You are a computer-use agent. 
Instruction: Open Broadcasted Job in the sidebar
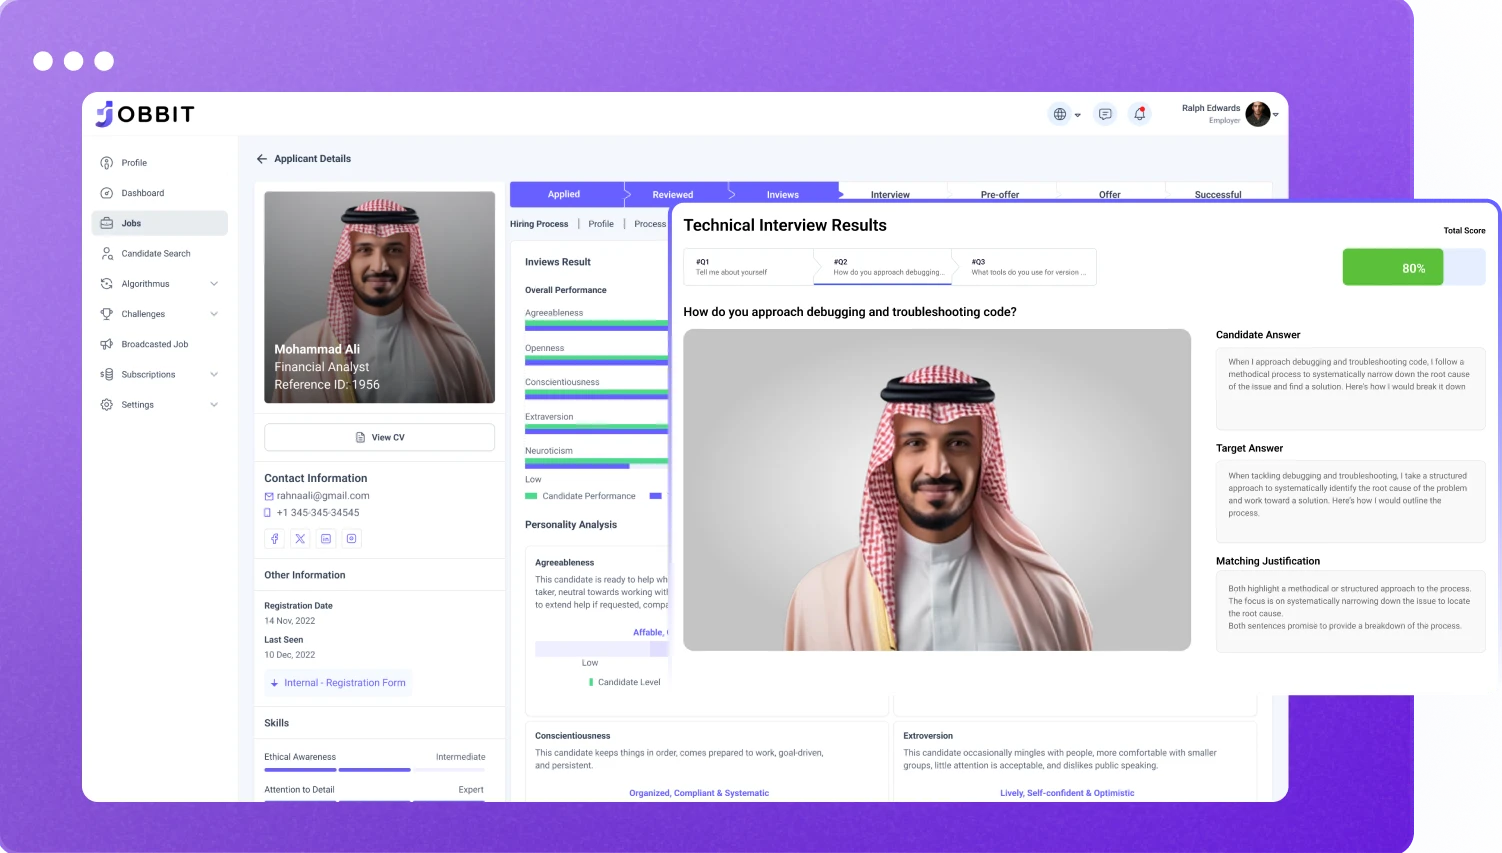pyautogui.click(x=154, y=344)
